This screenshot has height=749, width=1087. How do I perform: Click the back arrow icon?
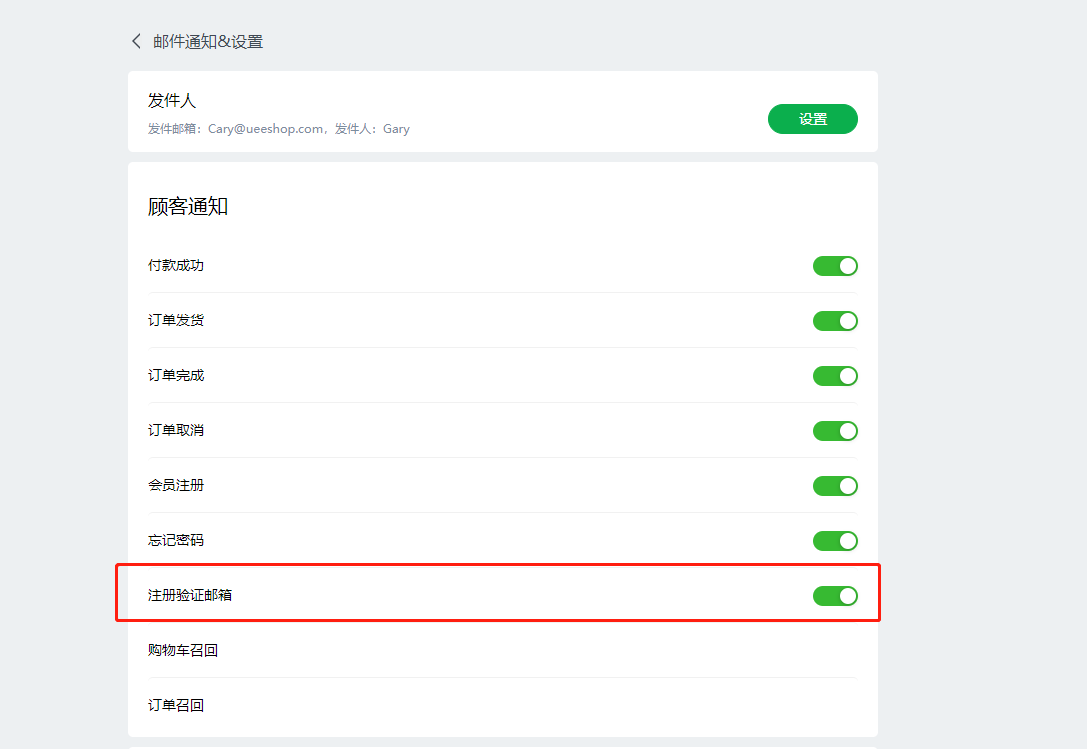(137, 41)
